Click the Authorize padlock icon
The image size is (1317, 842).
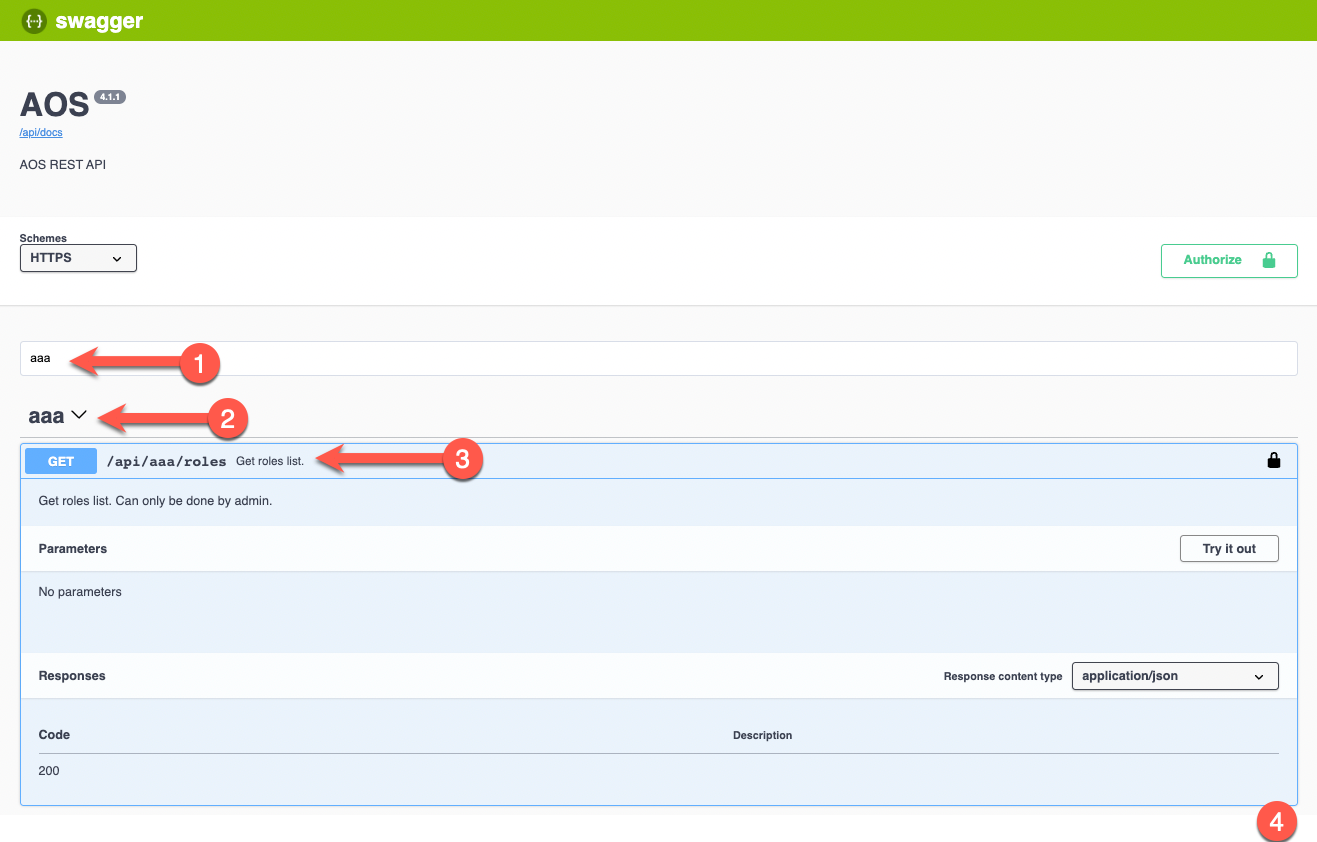tap(1268, 259)
